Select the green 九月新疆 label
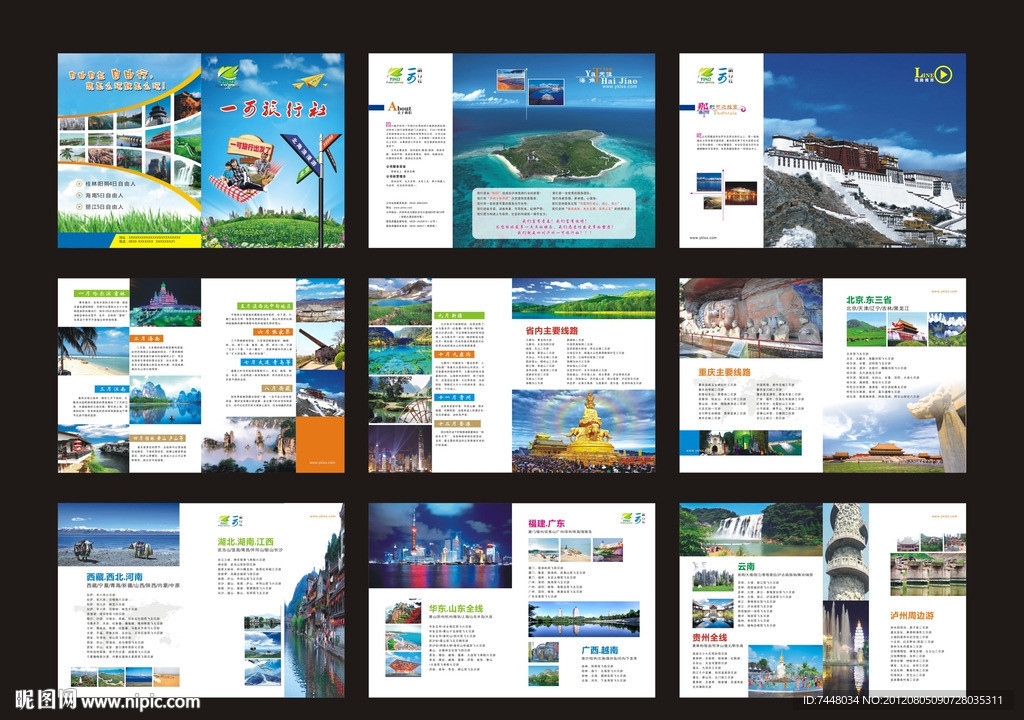This screenshot has width=1024, height=720. tap(459, 316)
